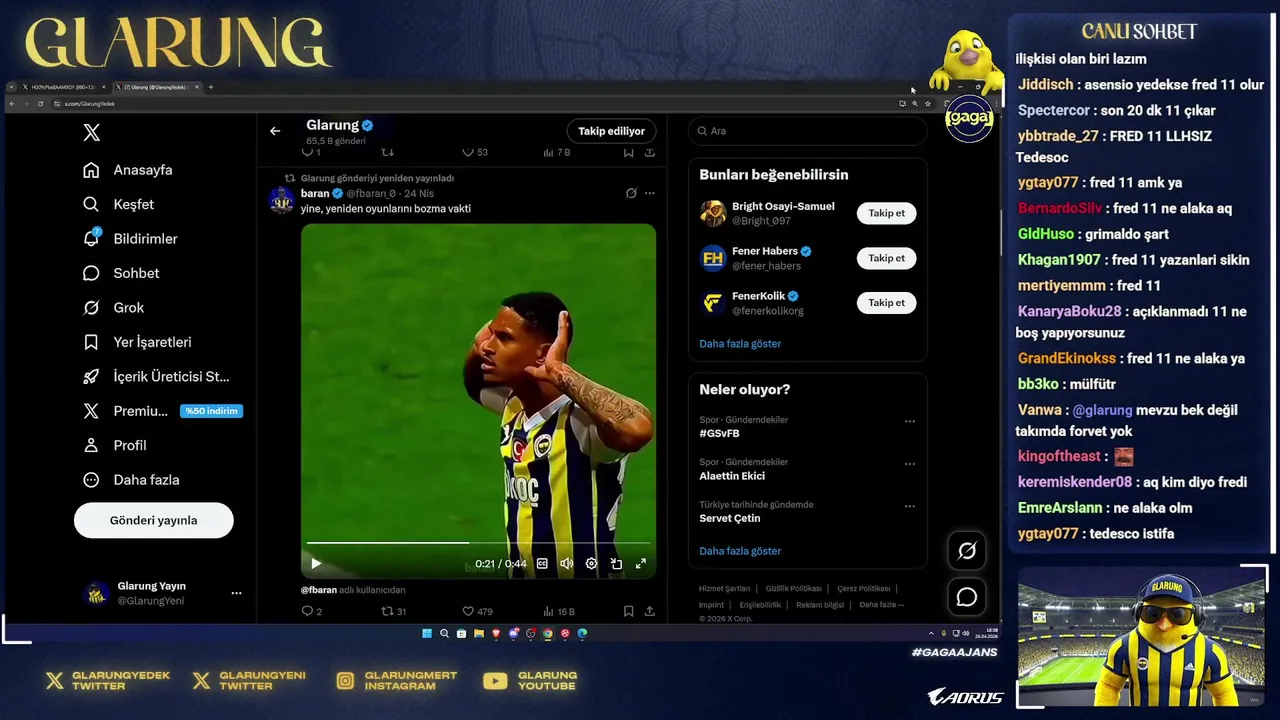Open Profil page
The width and height of the screenshot is (1280, 720).
point(115,445)
